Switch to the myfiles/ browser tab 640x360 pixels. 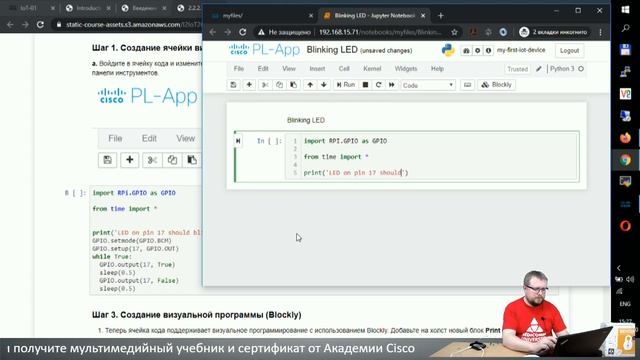click(260, 16)
